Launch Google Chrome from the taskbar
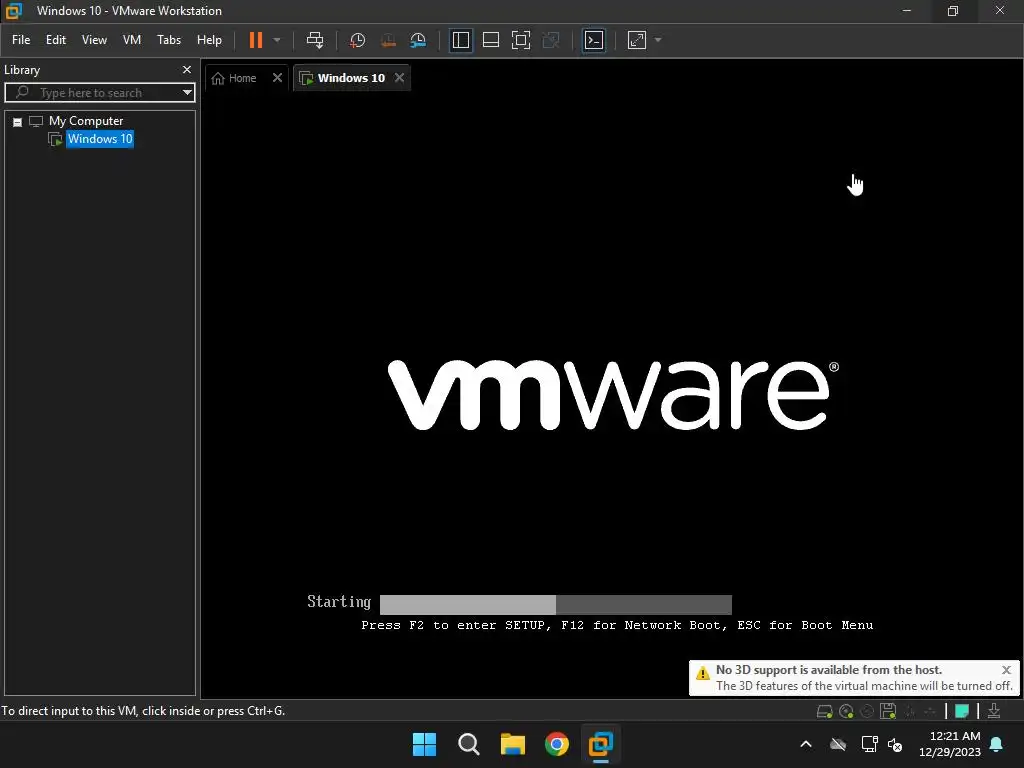The width and height of the screenshot is (1024, 768). (556, 744)
